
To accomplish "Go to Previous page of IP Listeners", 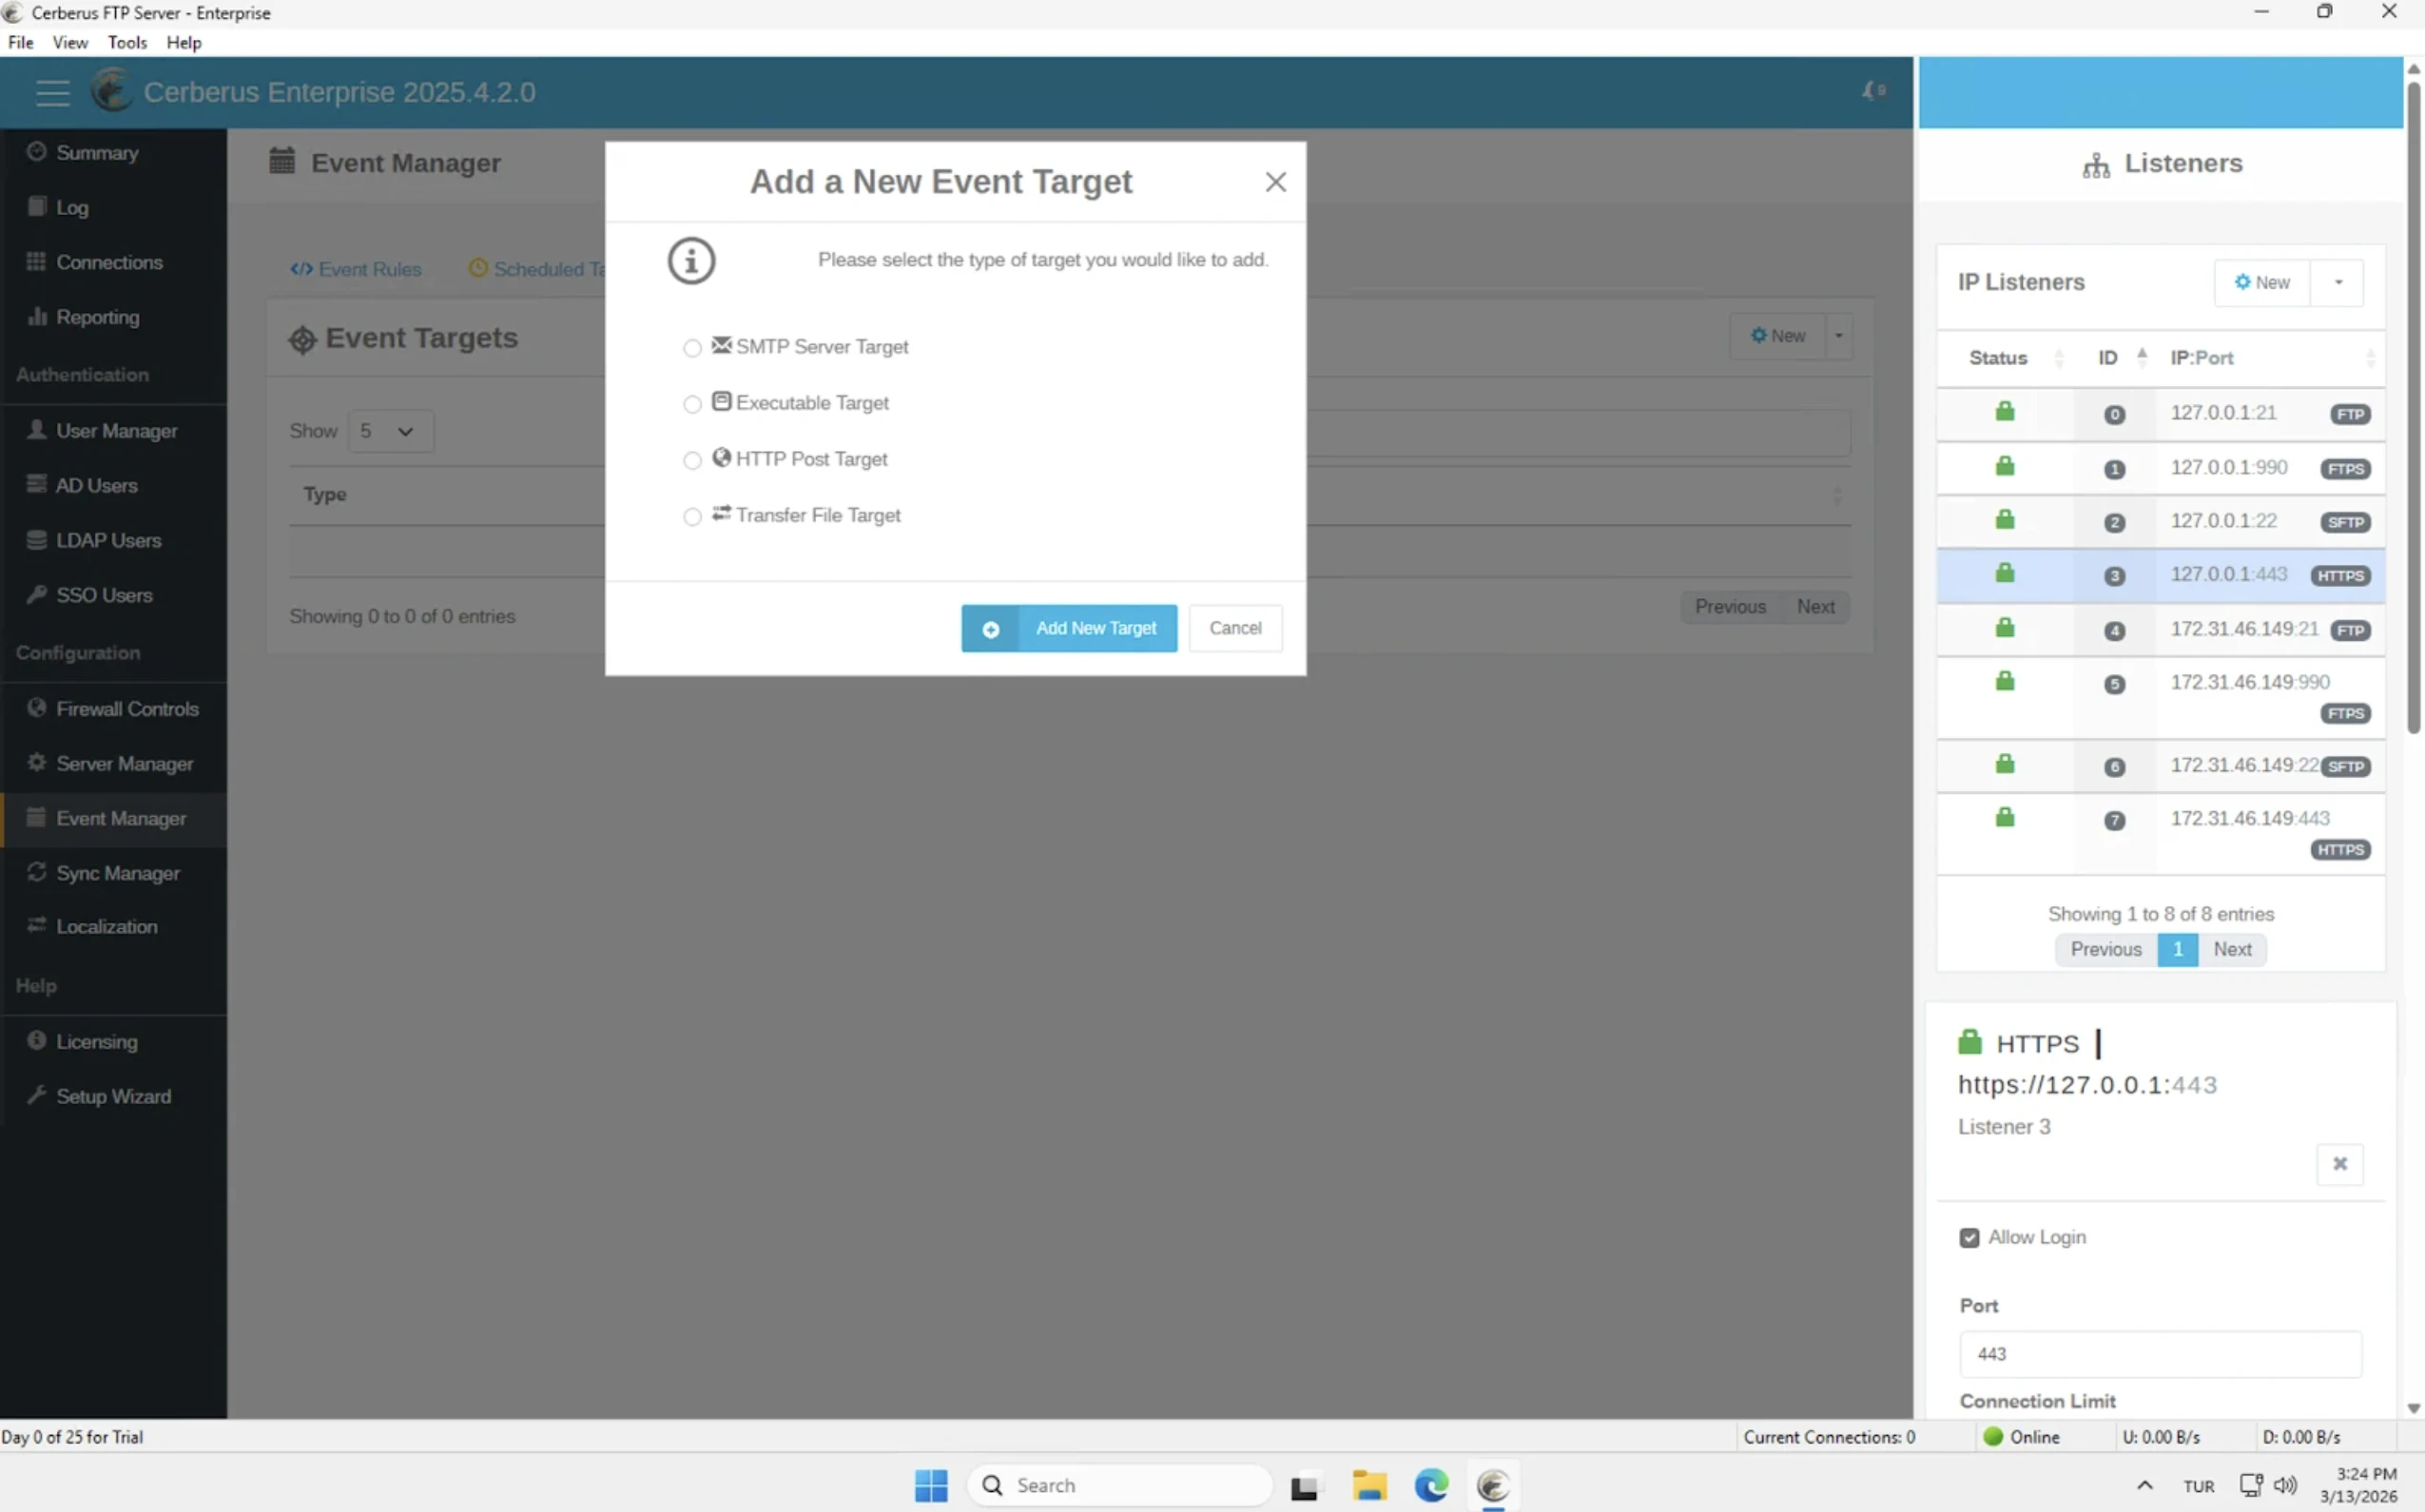I will pyautogui.click(x=2105, y=950).
